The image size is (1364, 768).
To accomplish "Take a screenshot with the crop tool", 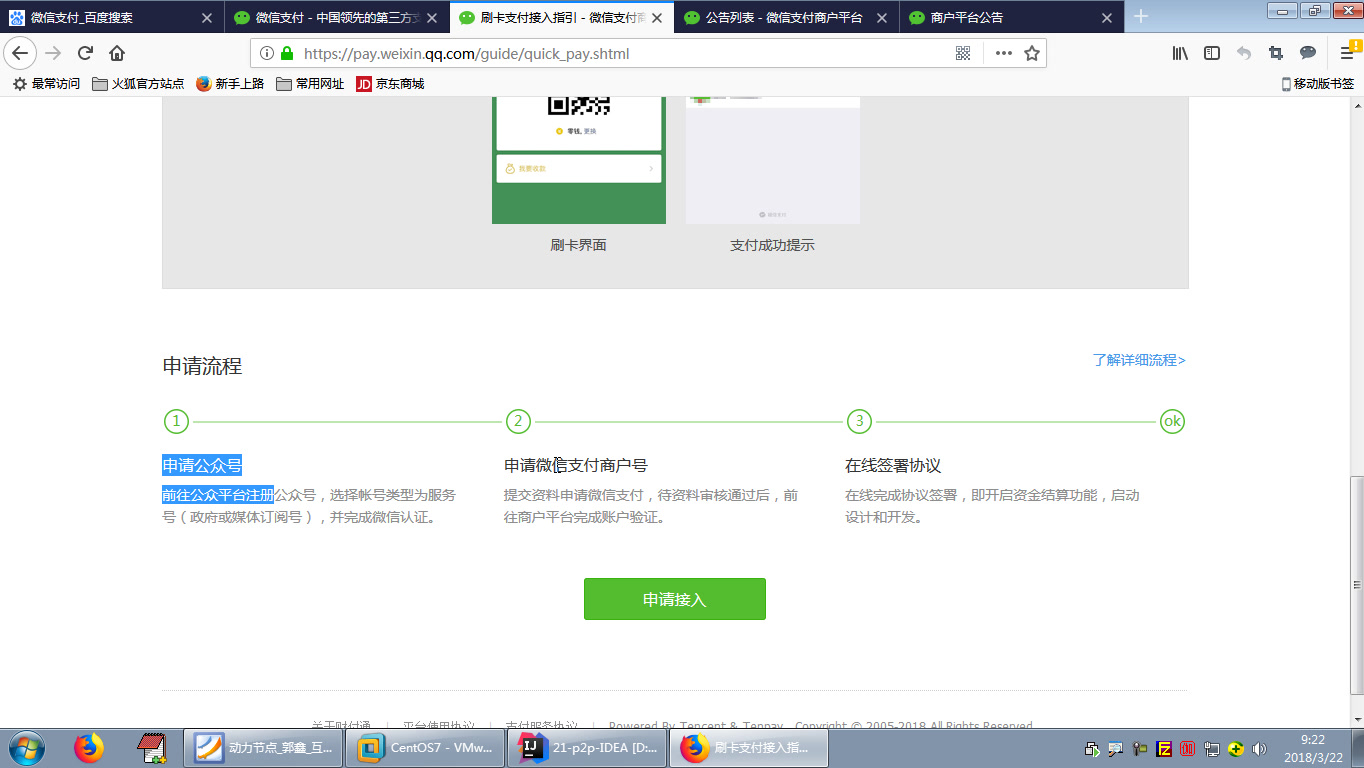I will (x=1276, y=53).
